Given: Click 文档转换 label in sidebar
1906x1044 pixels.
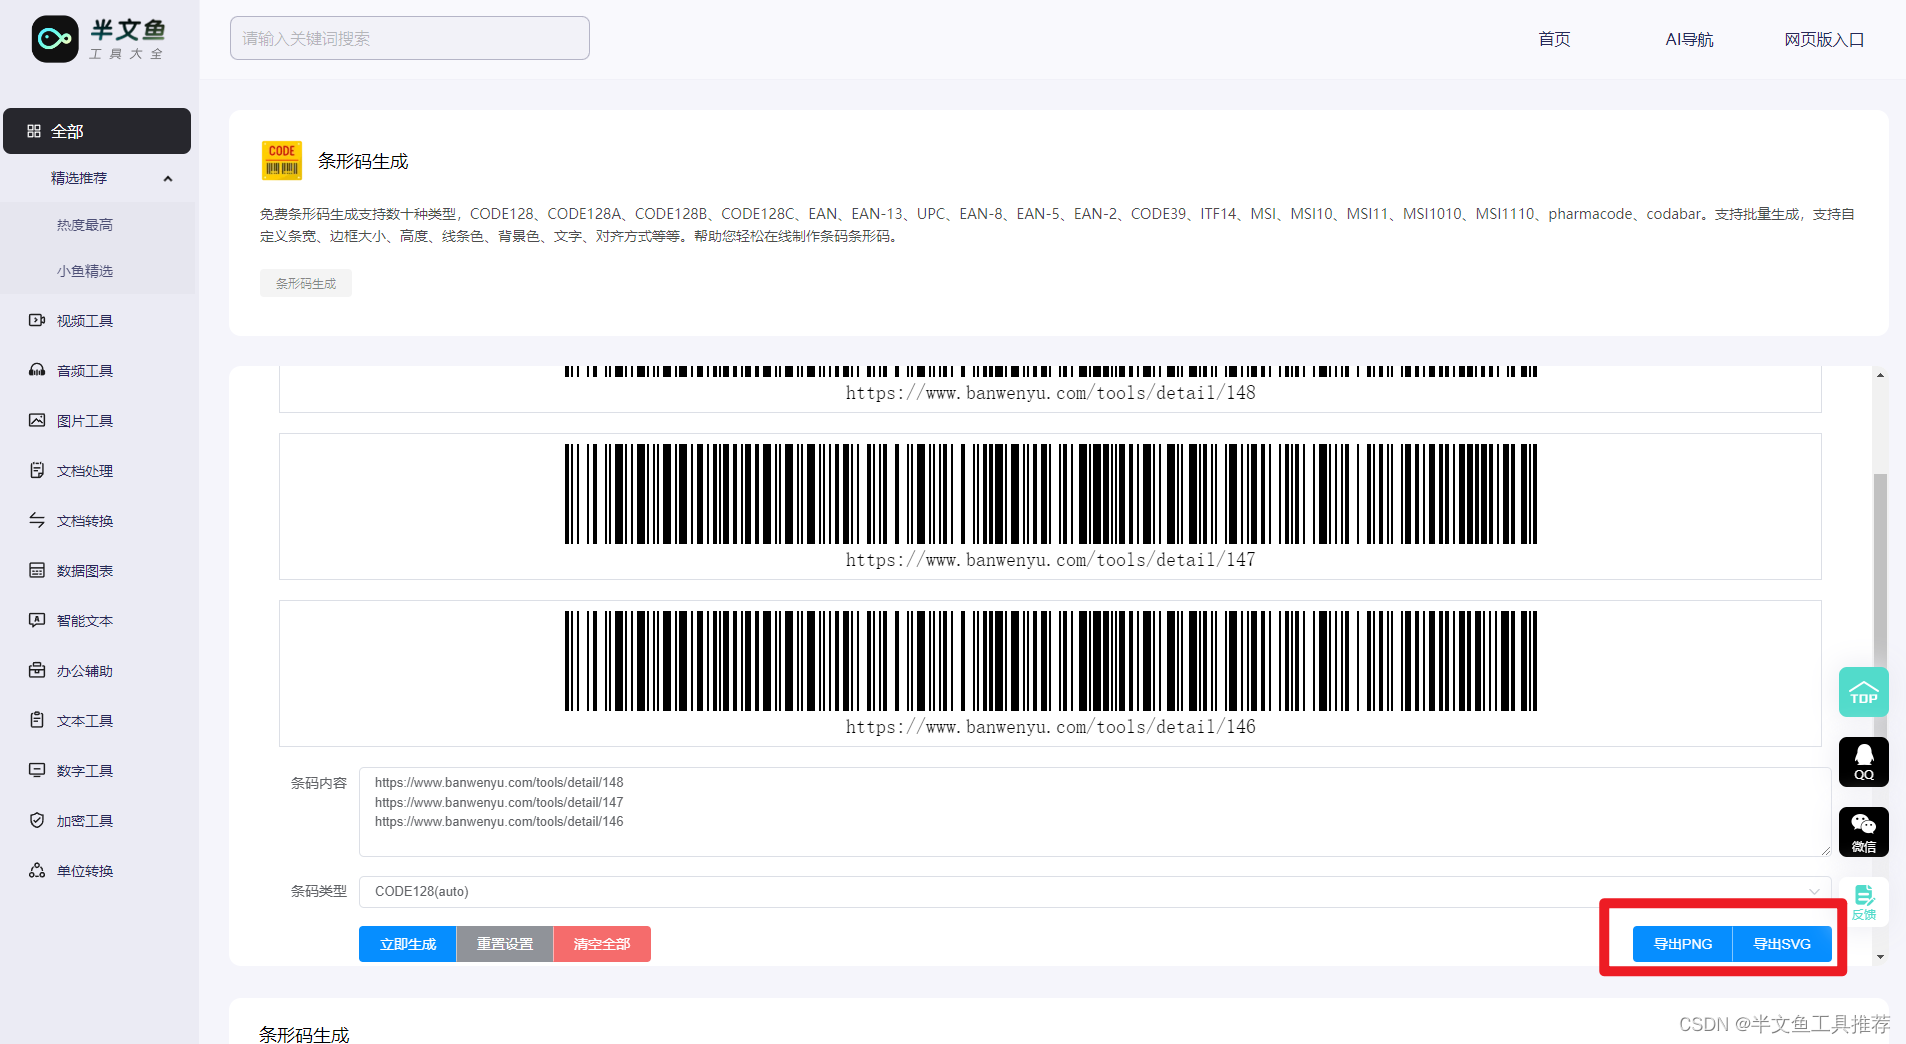Looking at the screenshot, I should pos(85,521).
